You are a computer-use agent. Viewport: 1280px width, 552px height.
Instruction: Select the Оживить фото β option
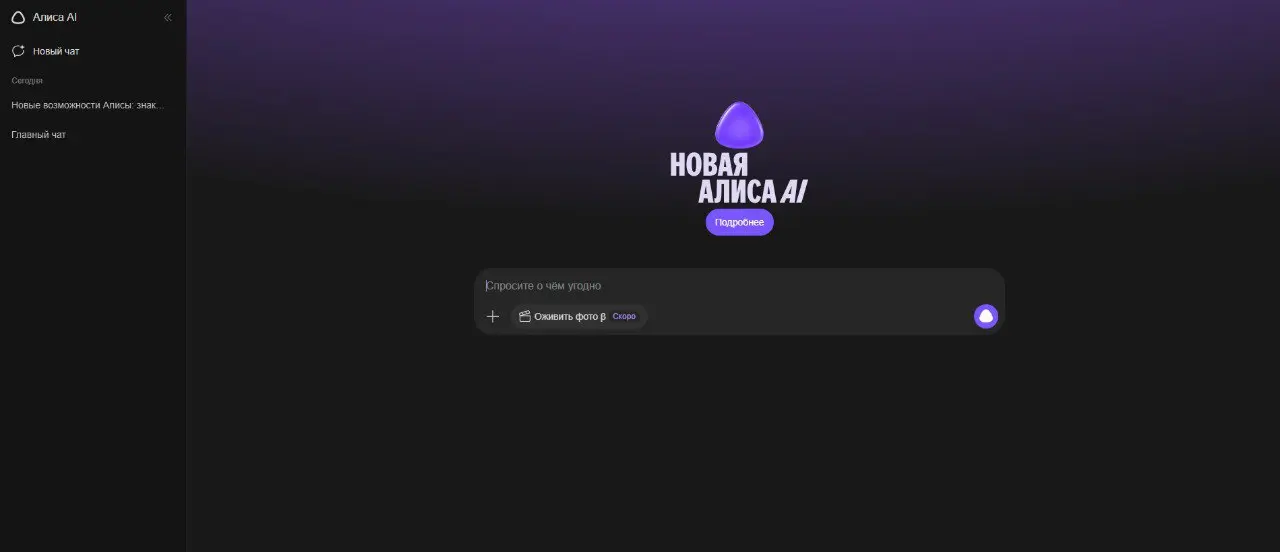pyautogui.click(x=579, y=316)
